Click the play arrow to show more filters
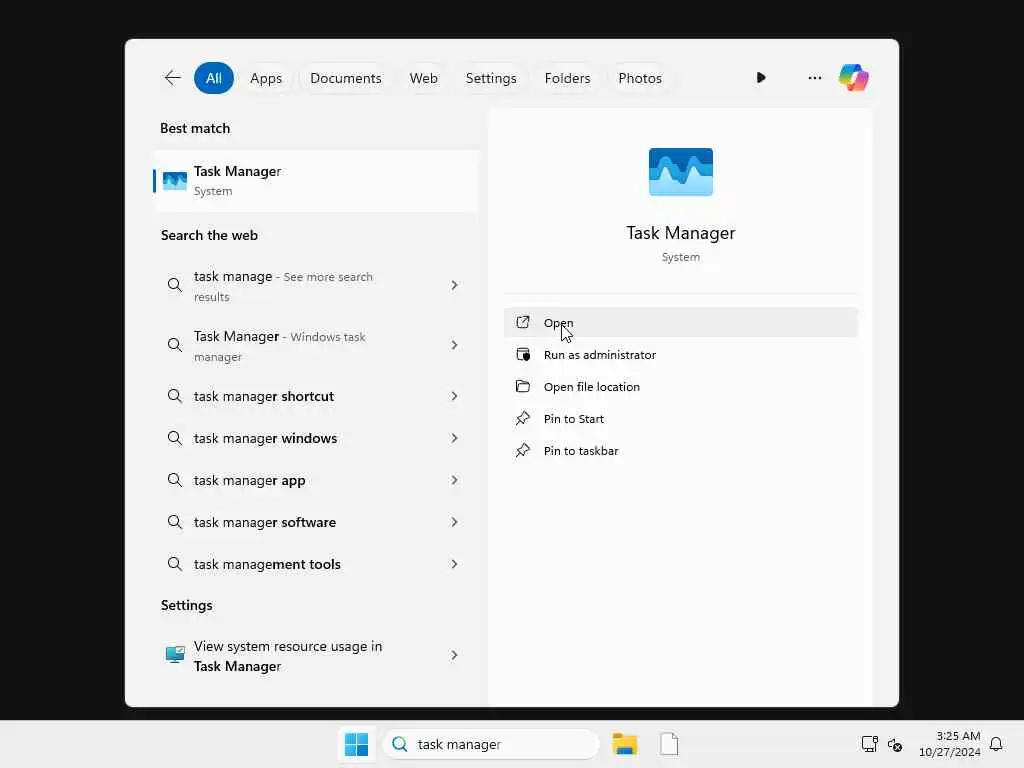The image size is (1024, 768). click(761, 78)
